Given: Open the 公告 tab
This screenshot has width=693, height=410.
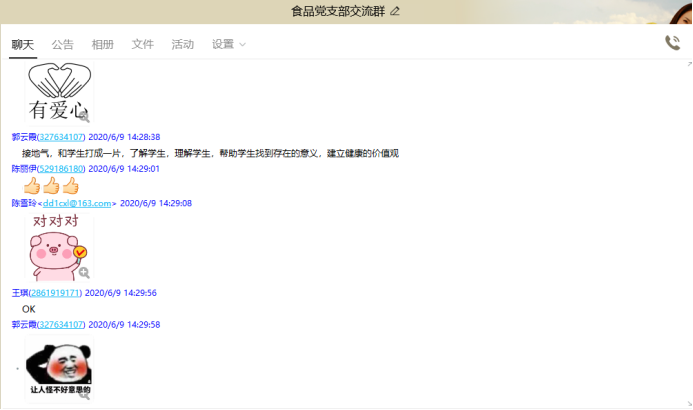Looking at the screenshot, I should (62, 45).
